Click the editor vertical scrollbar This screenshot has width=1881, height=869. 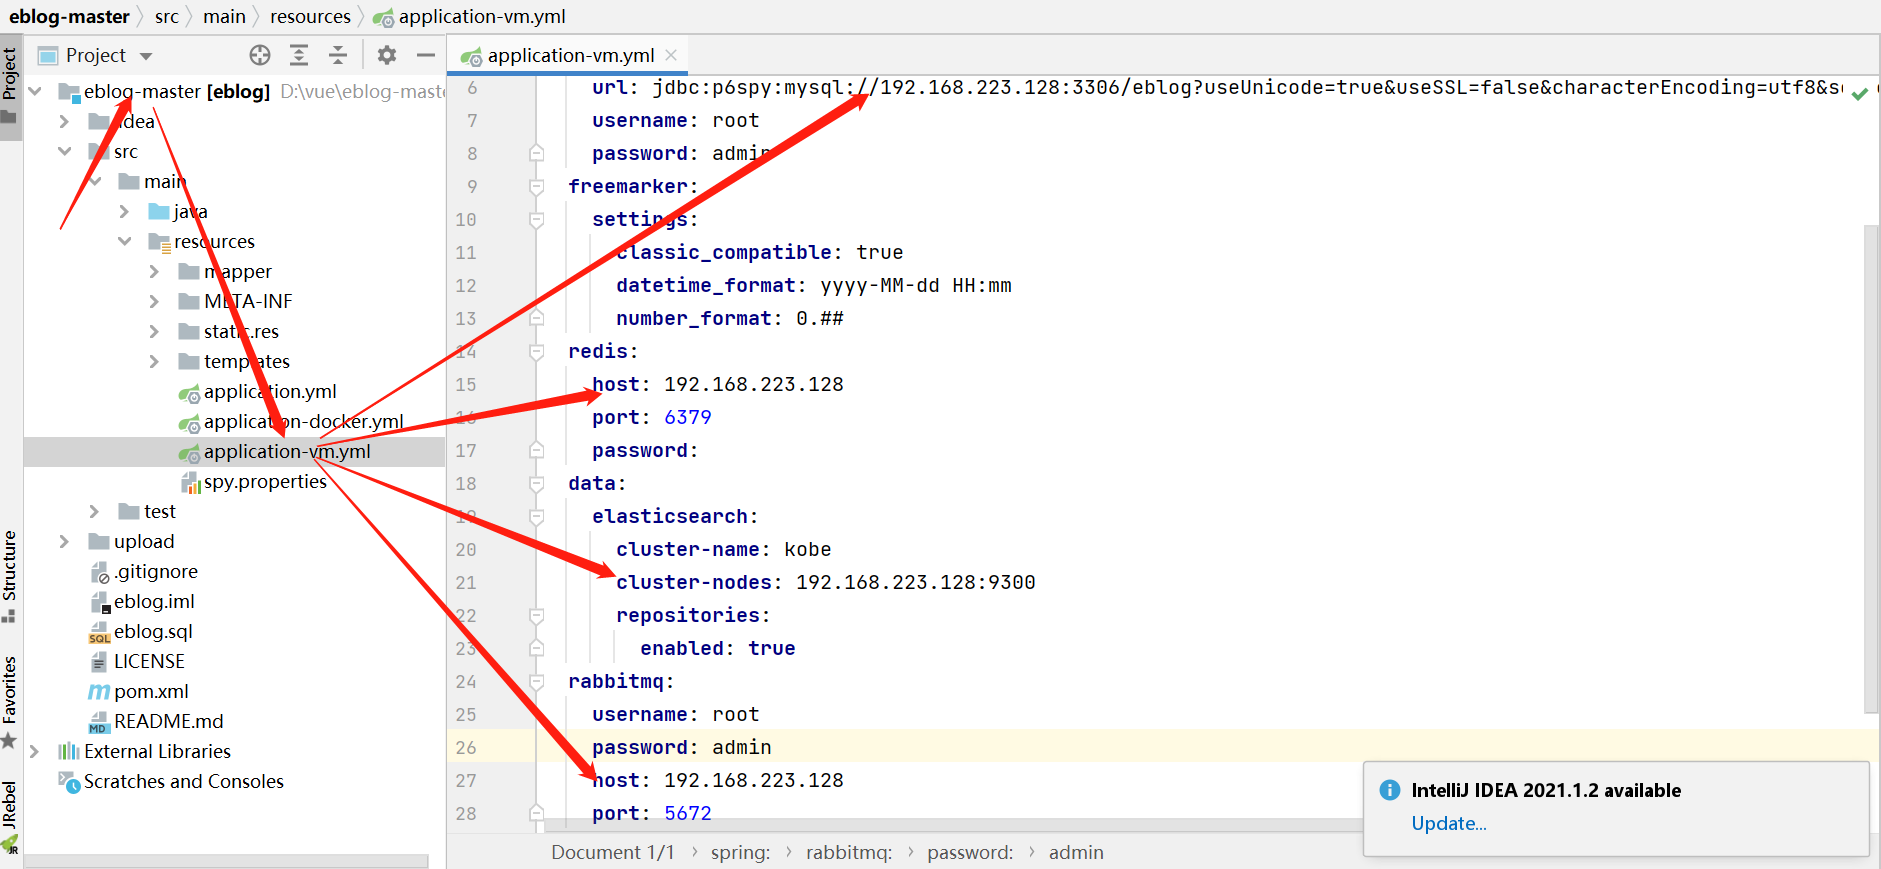click(x=1872, y=468)
